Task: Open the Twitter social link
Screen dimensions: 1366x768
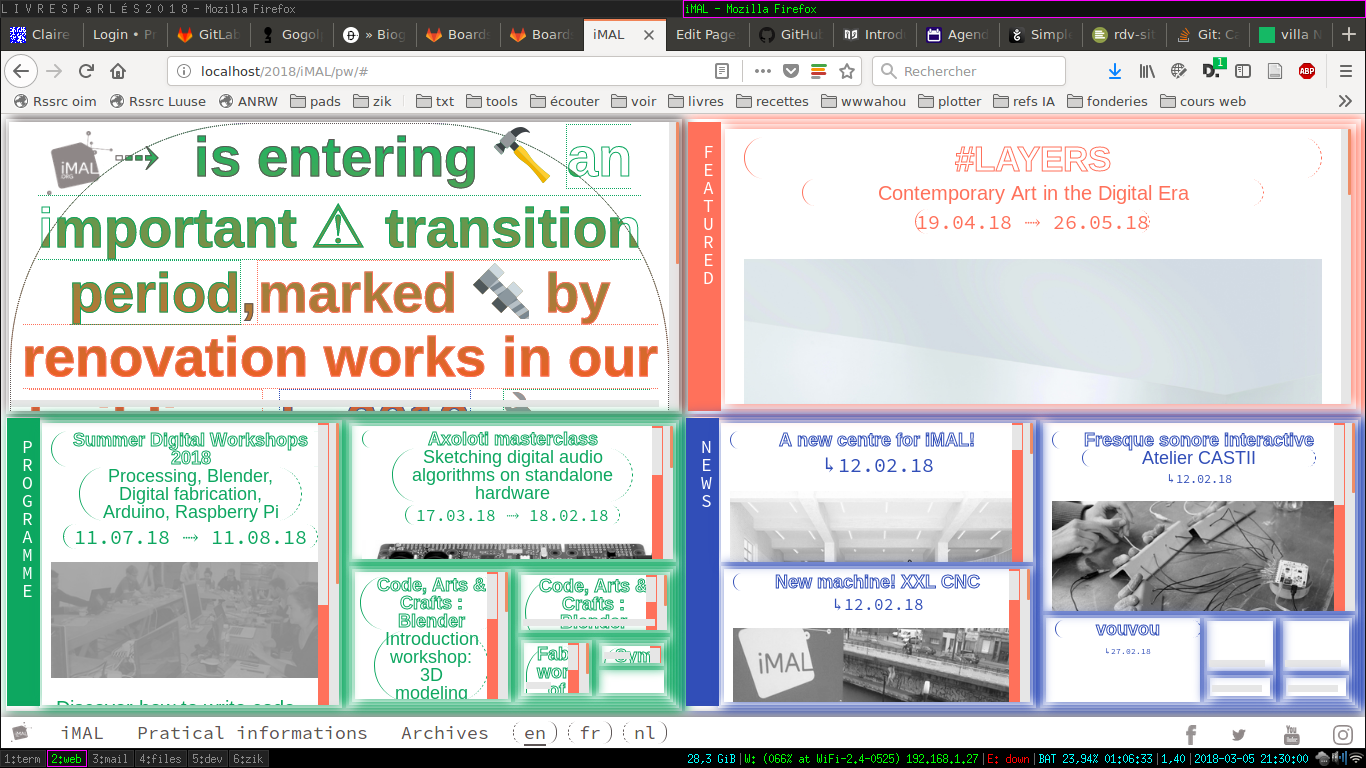Action: [1239, 735]
